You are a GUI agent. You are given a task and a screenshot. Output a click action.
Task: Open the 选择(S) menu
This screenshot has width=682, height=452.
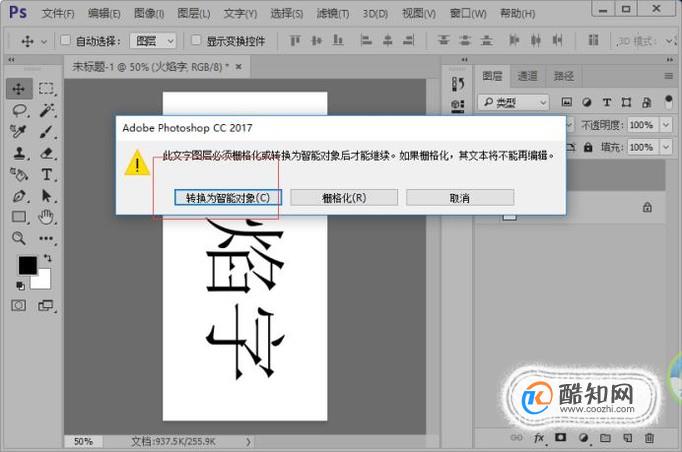coord(287,13)
